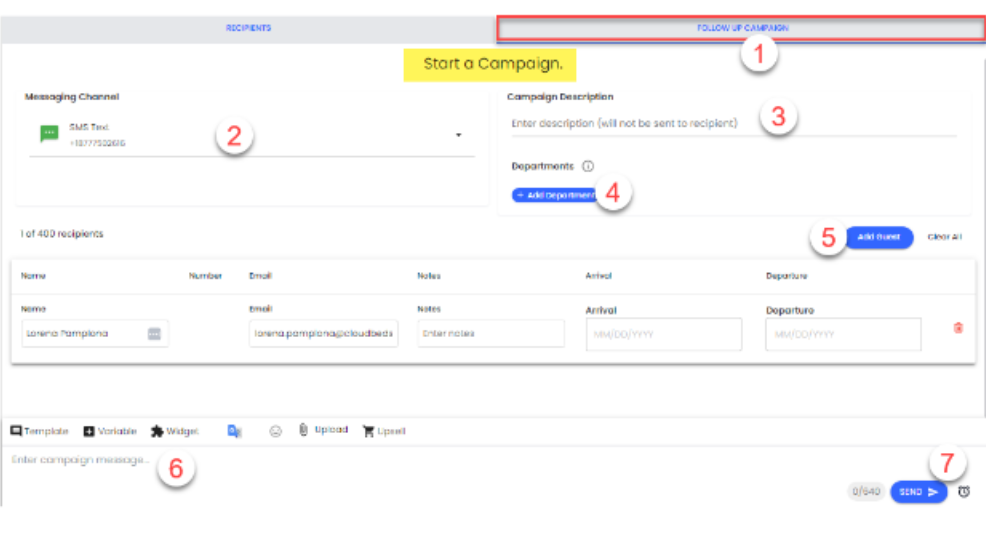Open the Upsell cart option
Image resolution: width=986 pixels, height=534 pixels.
384,431
